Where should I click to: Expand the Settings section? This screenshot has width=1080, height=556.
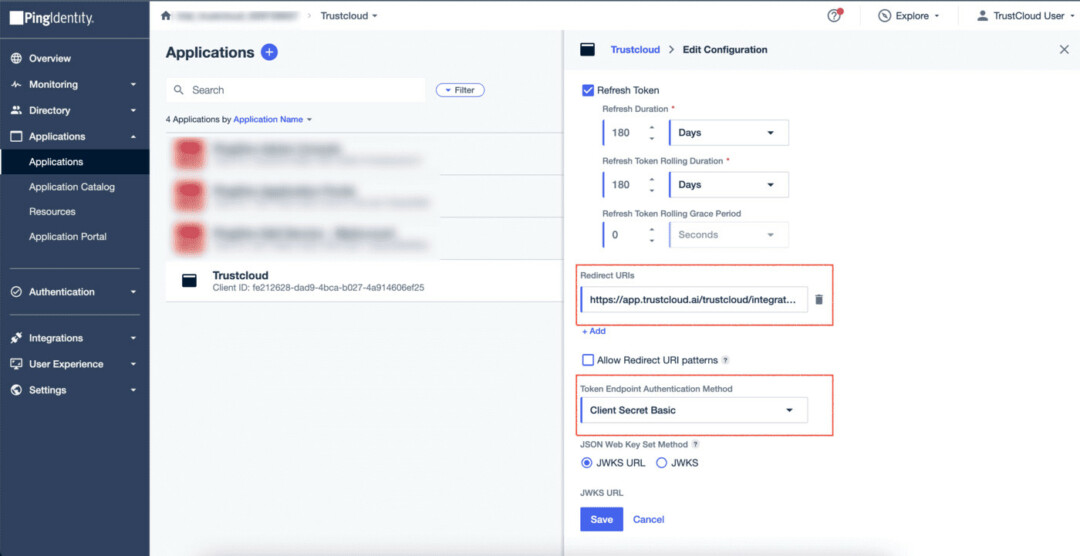[134, 390]
